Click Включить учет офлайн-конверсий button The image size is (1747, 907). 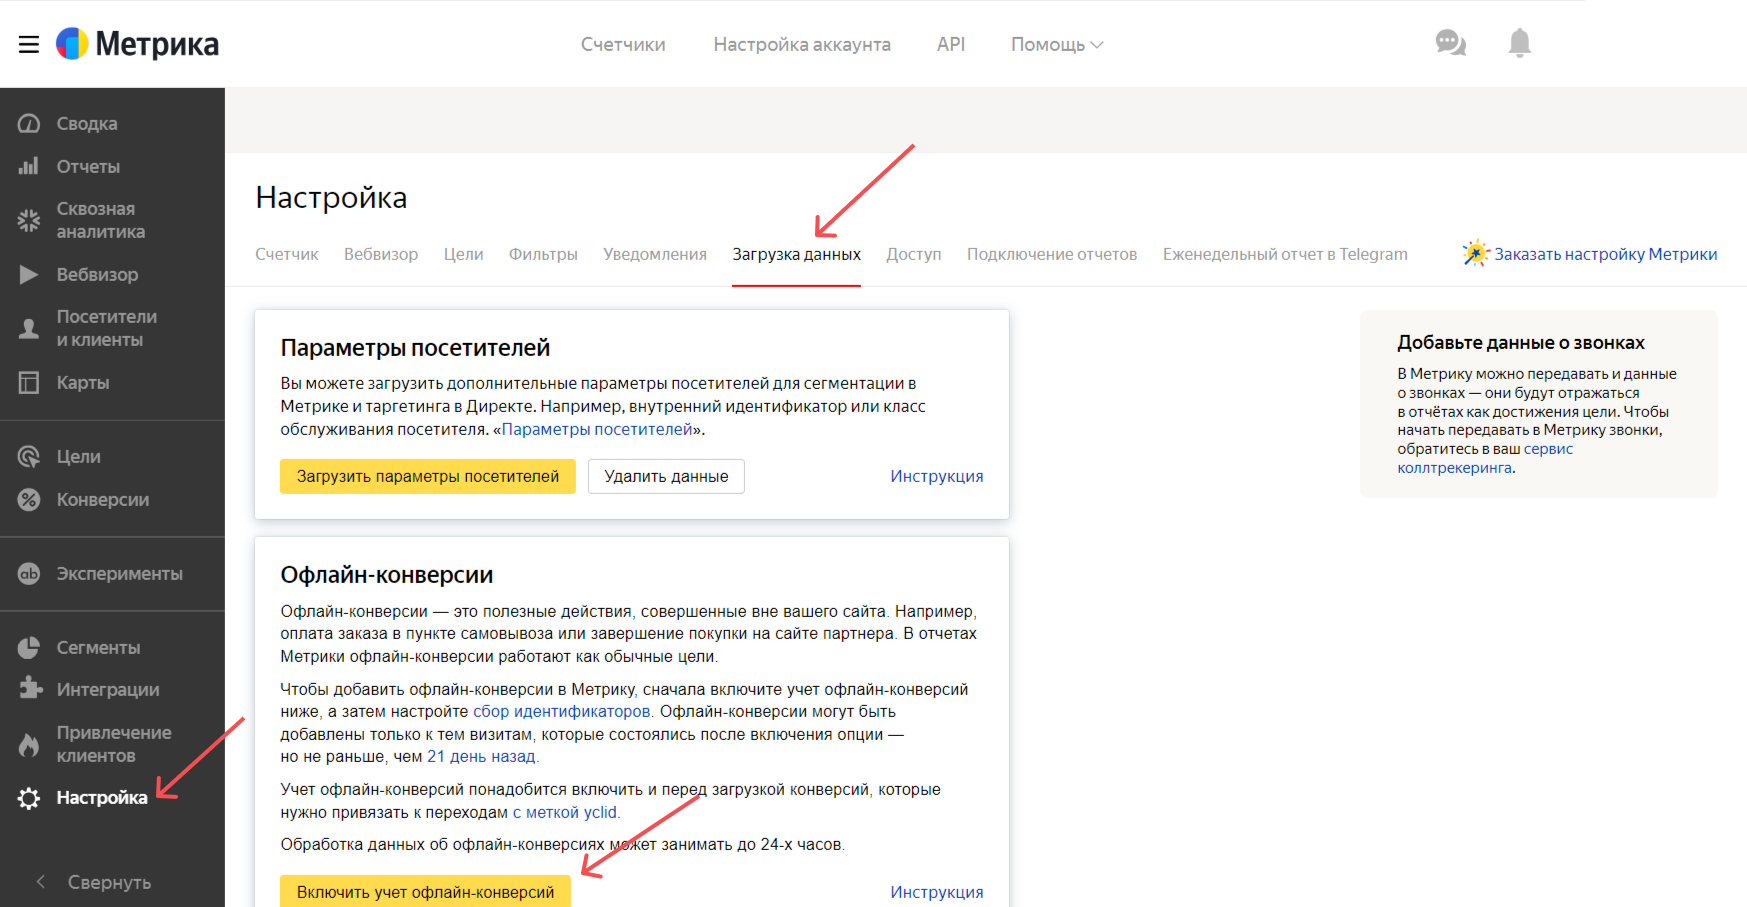click(x=425, y=891)
